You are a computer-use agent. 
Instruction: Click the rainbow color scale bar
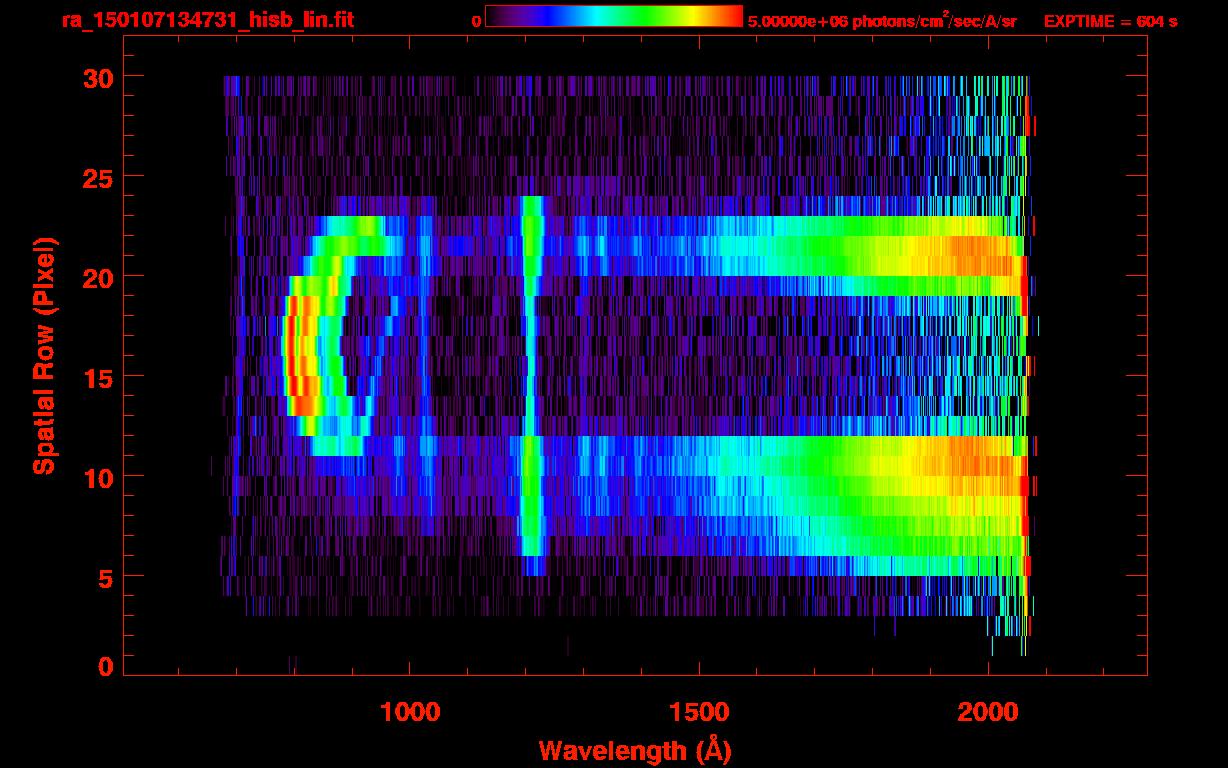pos(614,17)
